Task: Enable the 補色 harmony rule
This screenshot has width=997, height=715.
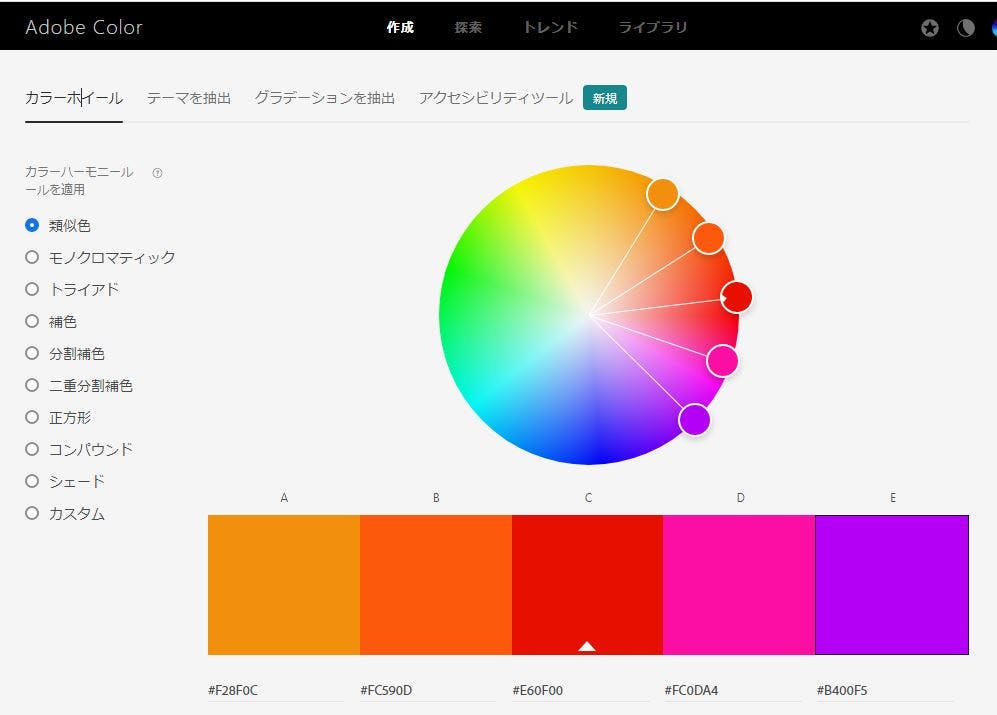Action: point(32,321)
